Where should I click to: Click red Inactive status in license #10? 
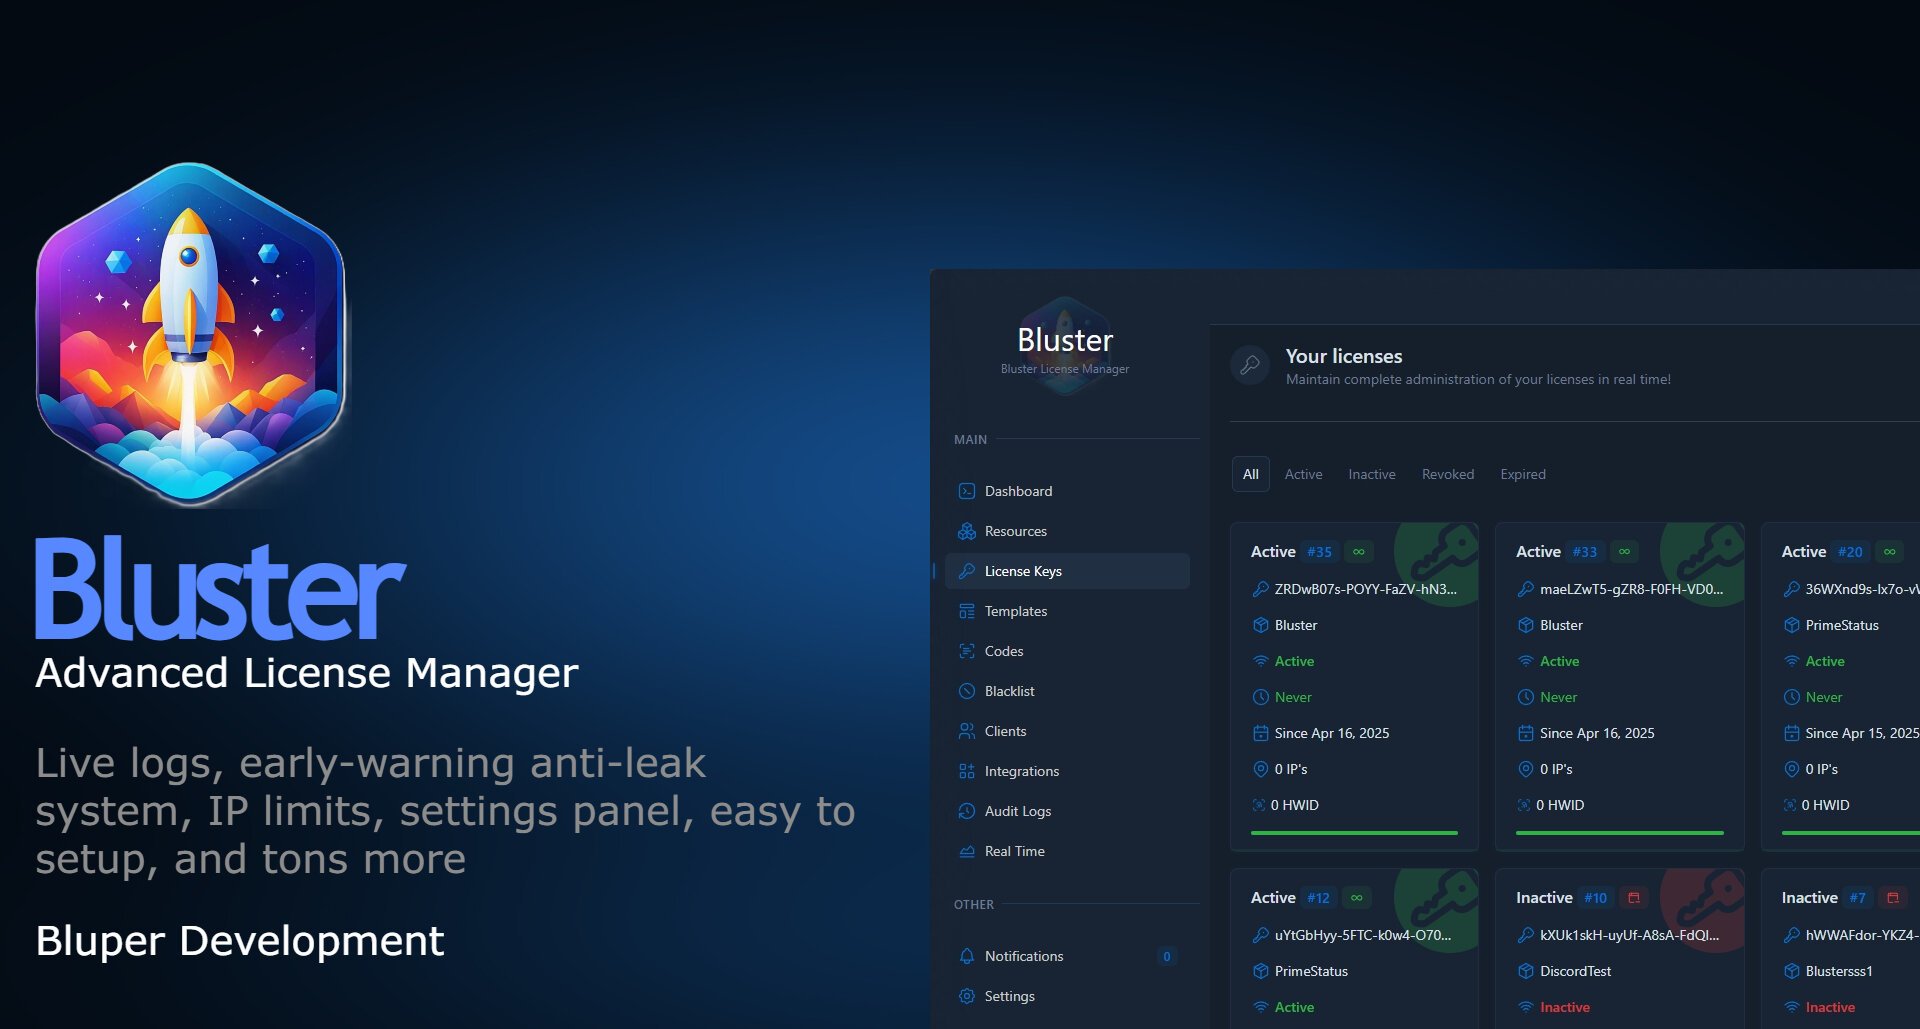coord(1564,1007)
